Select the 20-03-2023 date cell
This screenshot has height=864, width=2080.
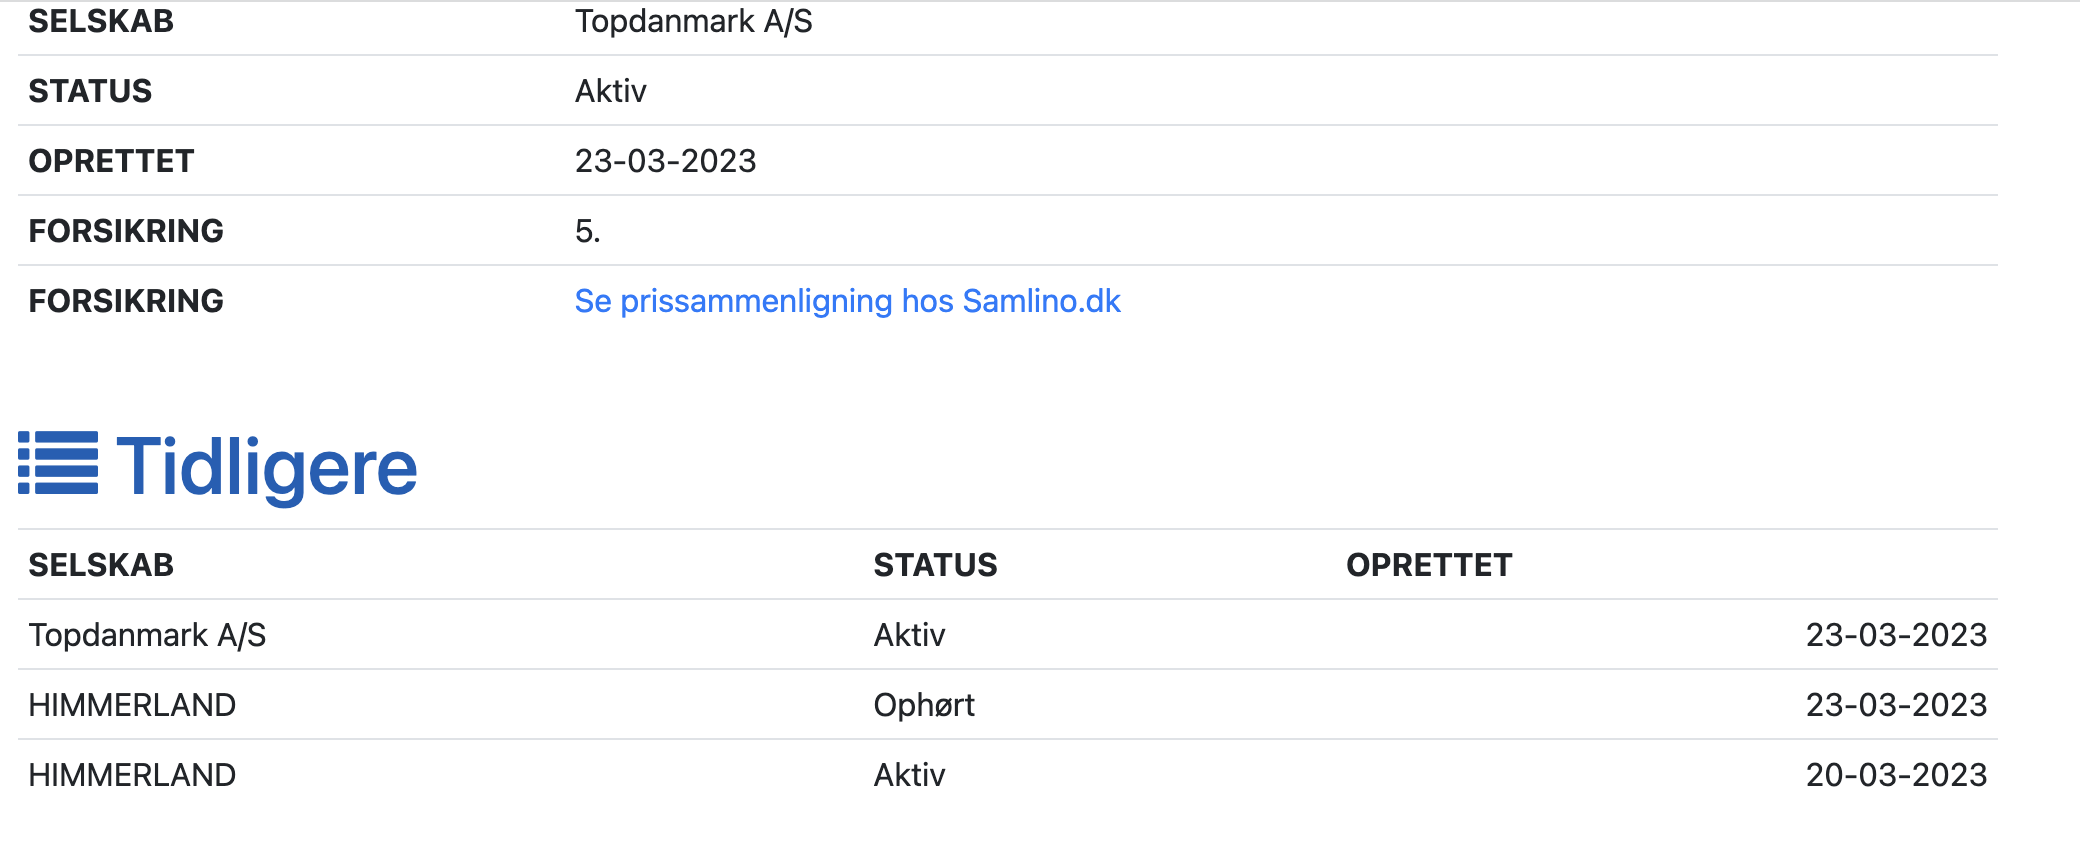click(x=1896, y=775)
